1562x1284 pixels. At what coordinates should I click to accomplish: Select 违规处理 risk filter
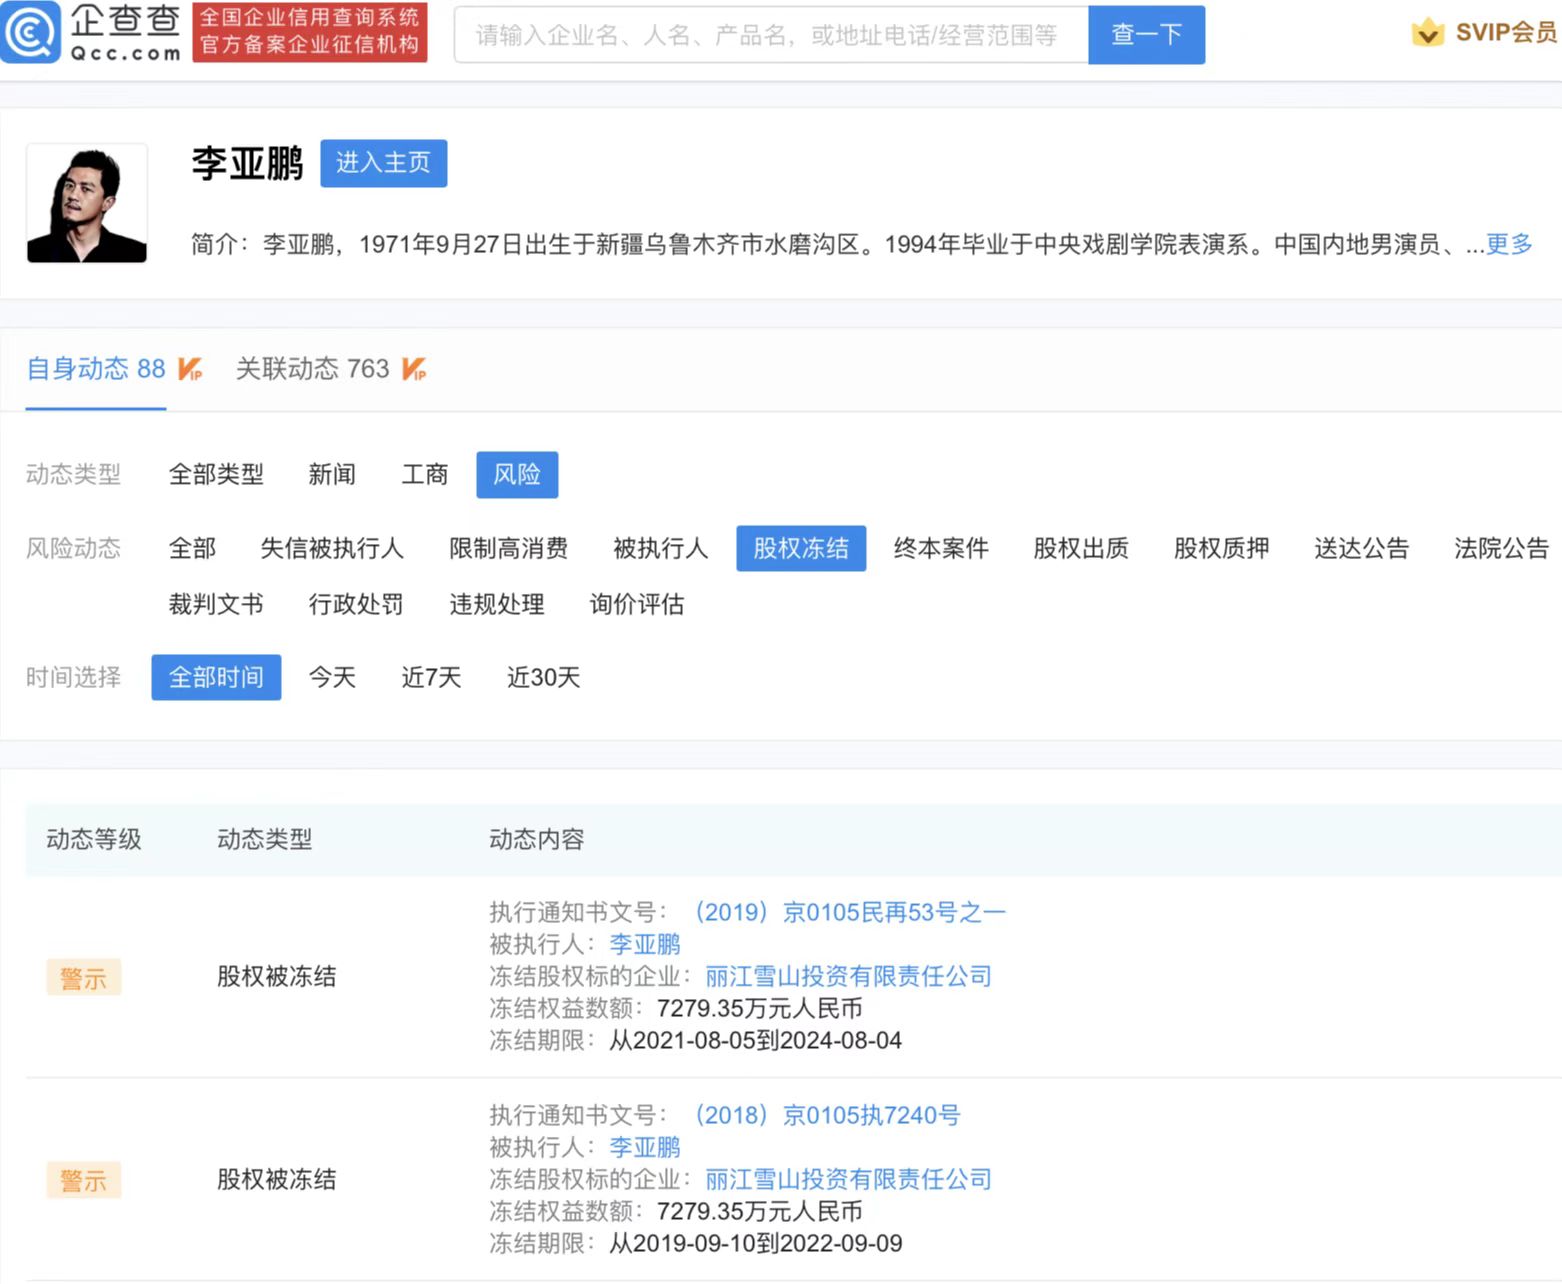497,604
